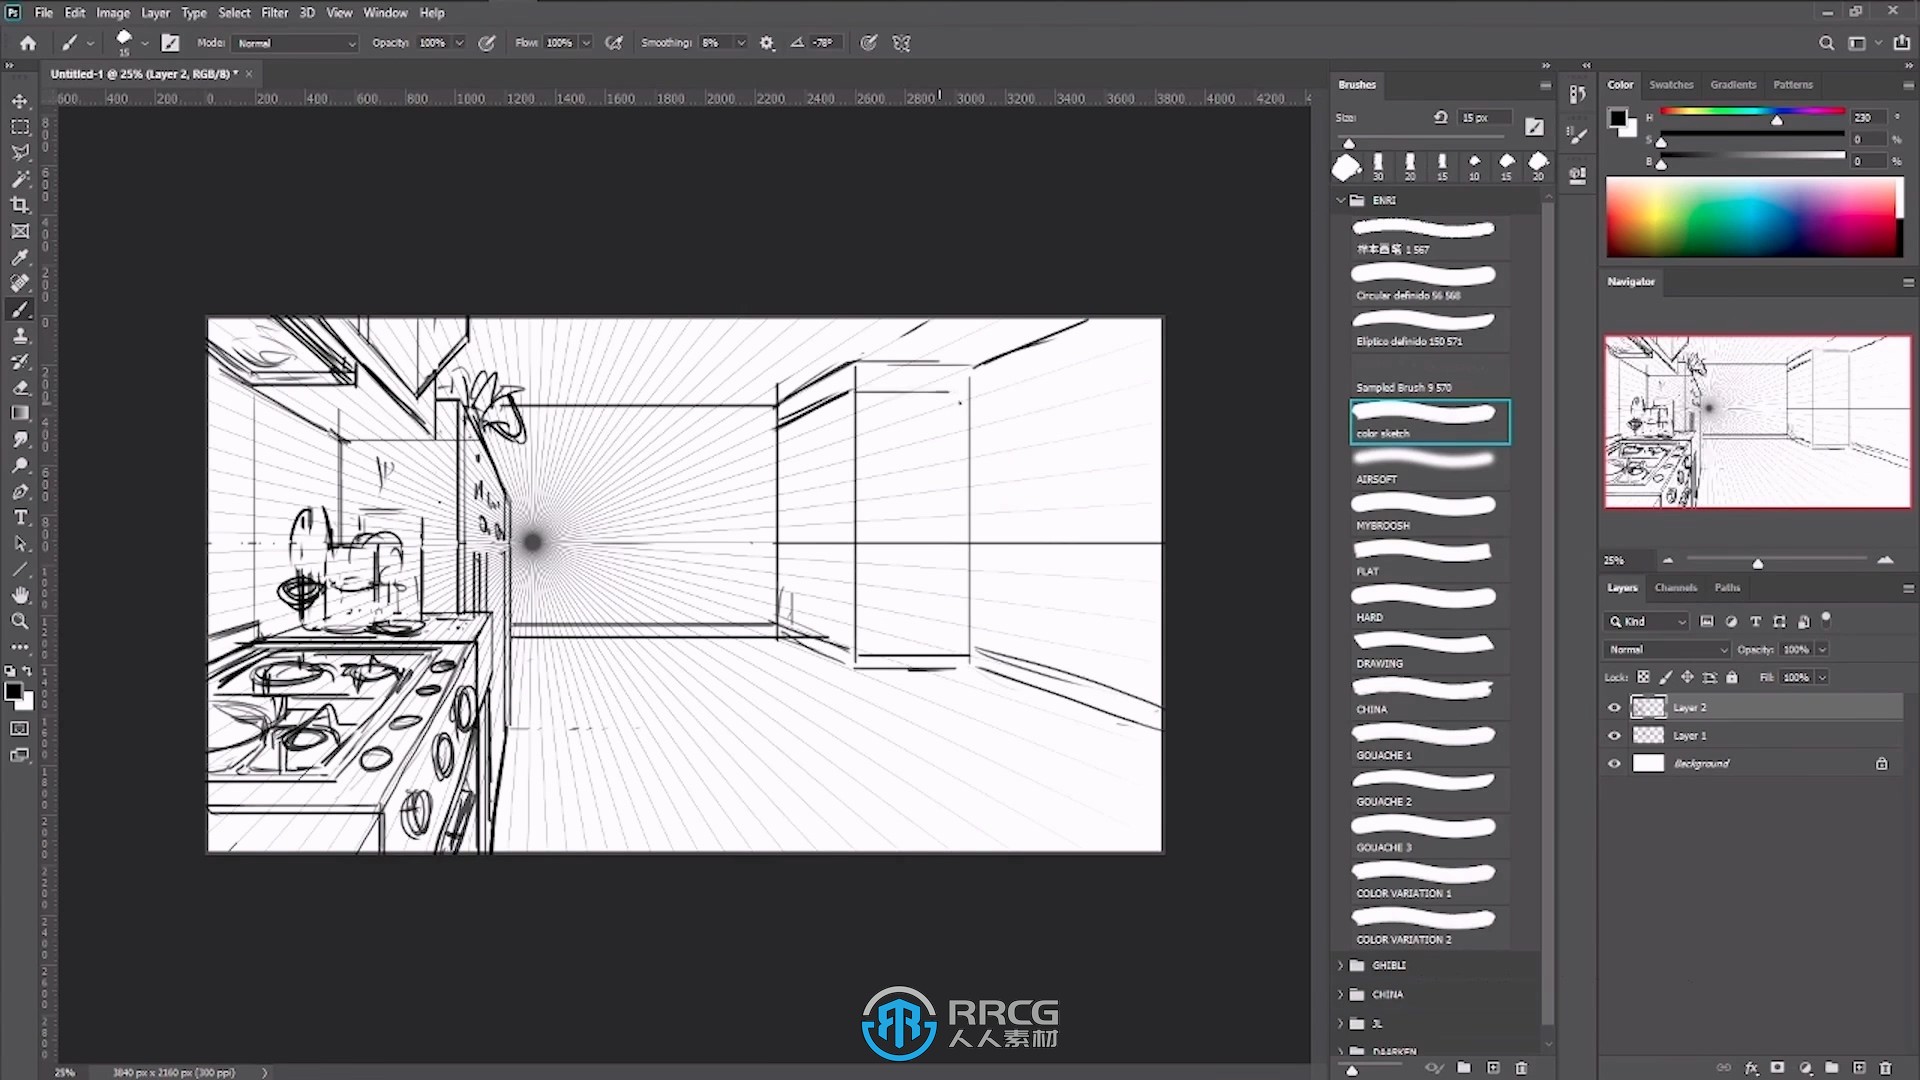Open the layer blend mode dropdown

[x=1667, y=649]
